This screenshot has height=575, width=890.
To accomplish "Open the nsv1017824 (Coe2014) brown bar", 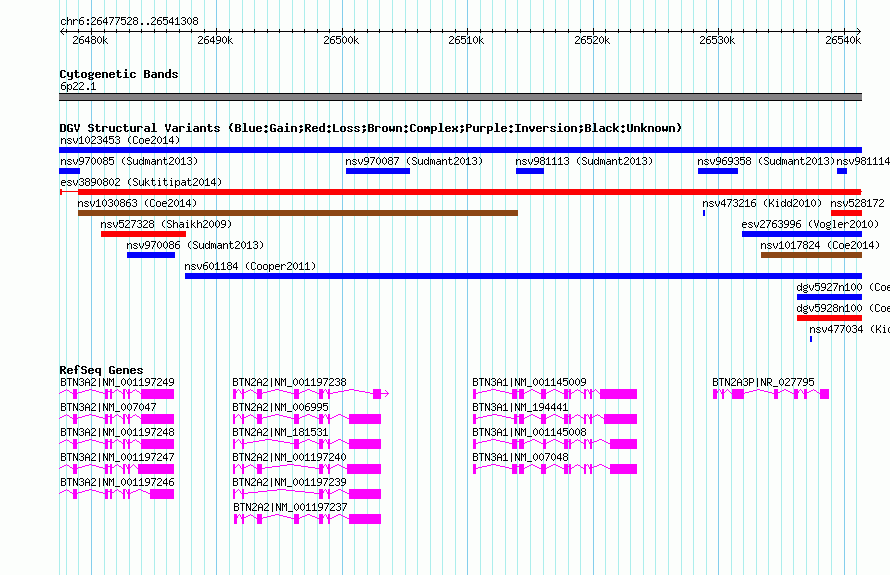I will 811,255.
